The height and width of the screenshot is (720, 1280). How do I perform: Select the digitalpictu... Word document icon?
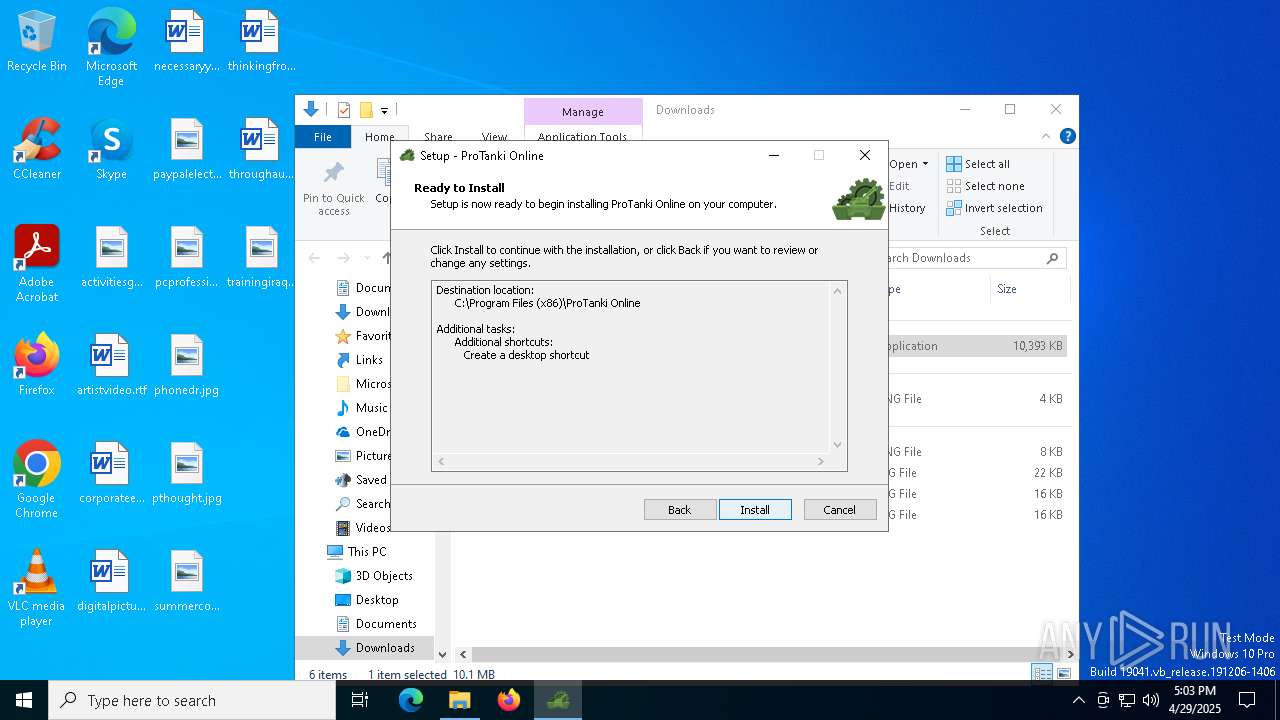pos(111,581)
